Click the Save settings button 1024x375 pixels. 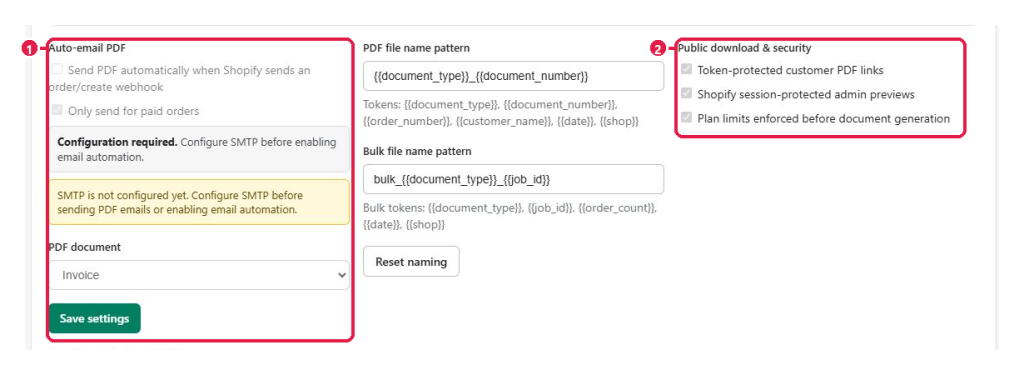point(95,318)
